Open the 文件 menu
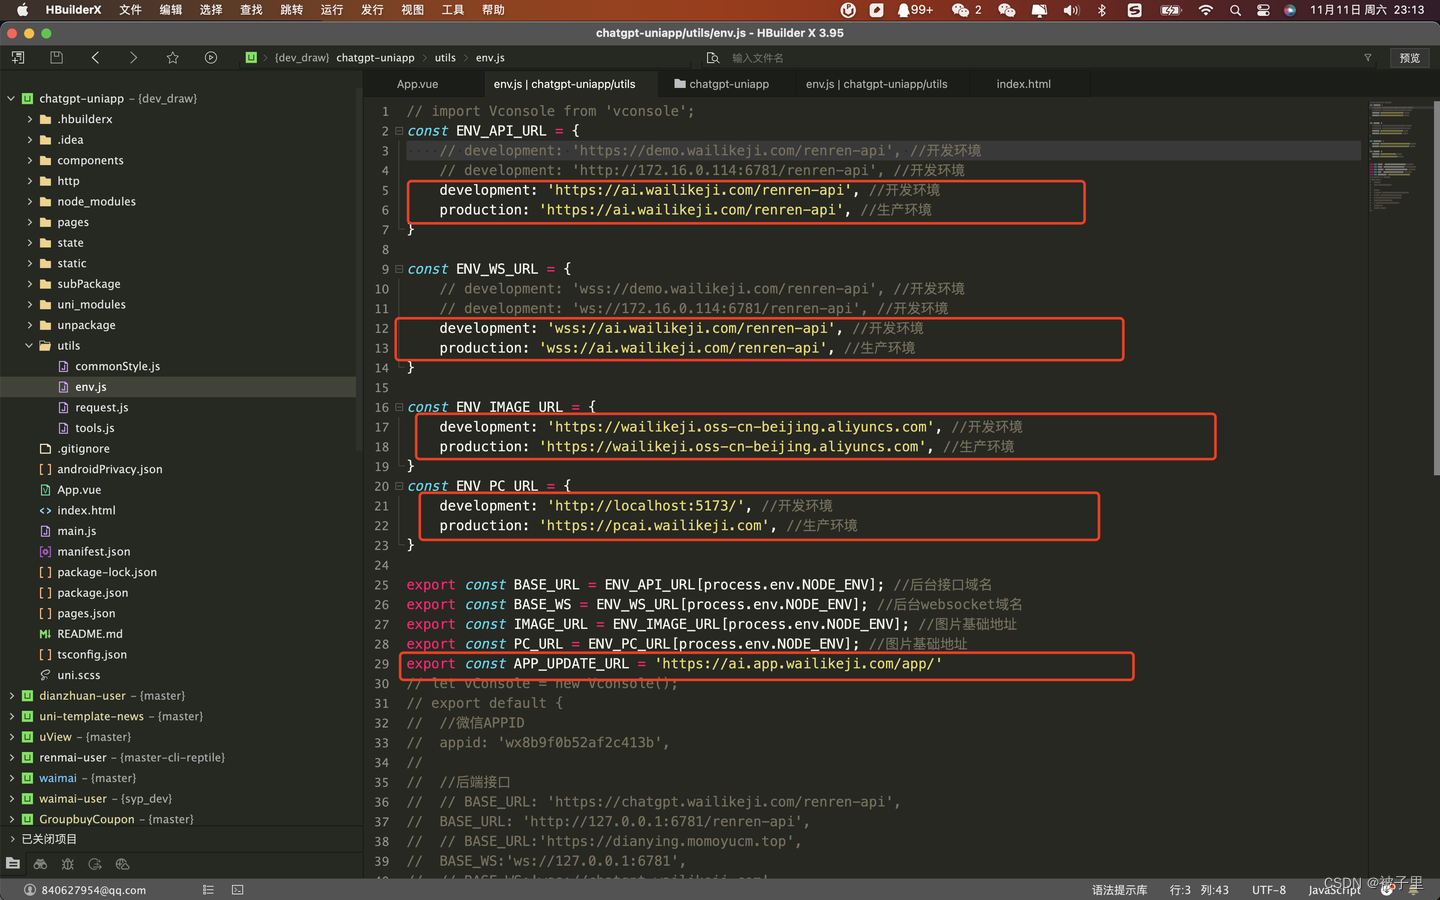 click(131, 10)
